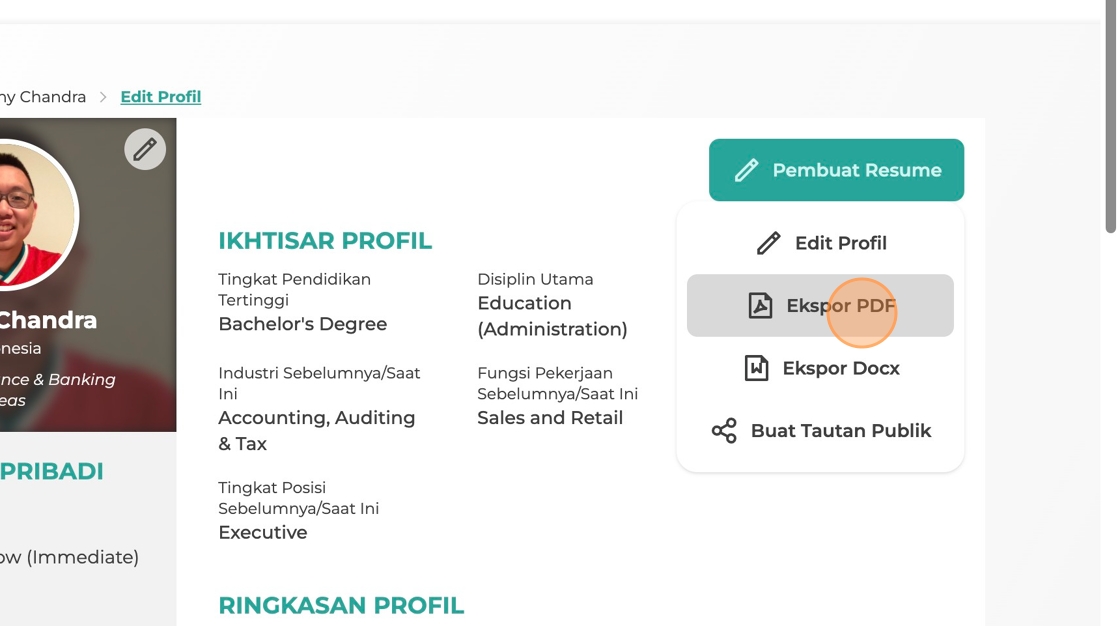The width and height of the screenshot is (1120, 626).
Task: Click the share icon for Buat Tautan Publik
Action: [x=724, y=430]
